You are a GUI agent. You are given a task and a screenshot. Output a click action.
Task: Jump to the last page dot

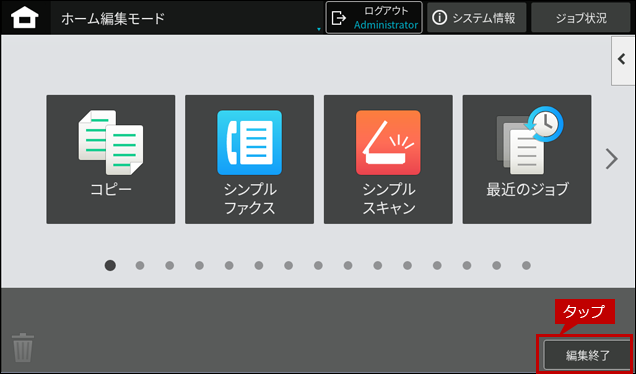pyautogui.click(x=526, y=266)
